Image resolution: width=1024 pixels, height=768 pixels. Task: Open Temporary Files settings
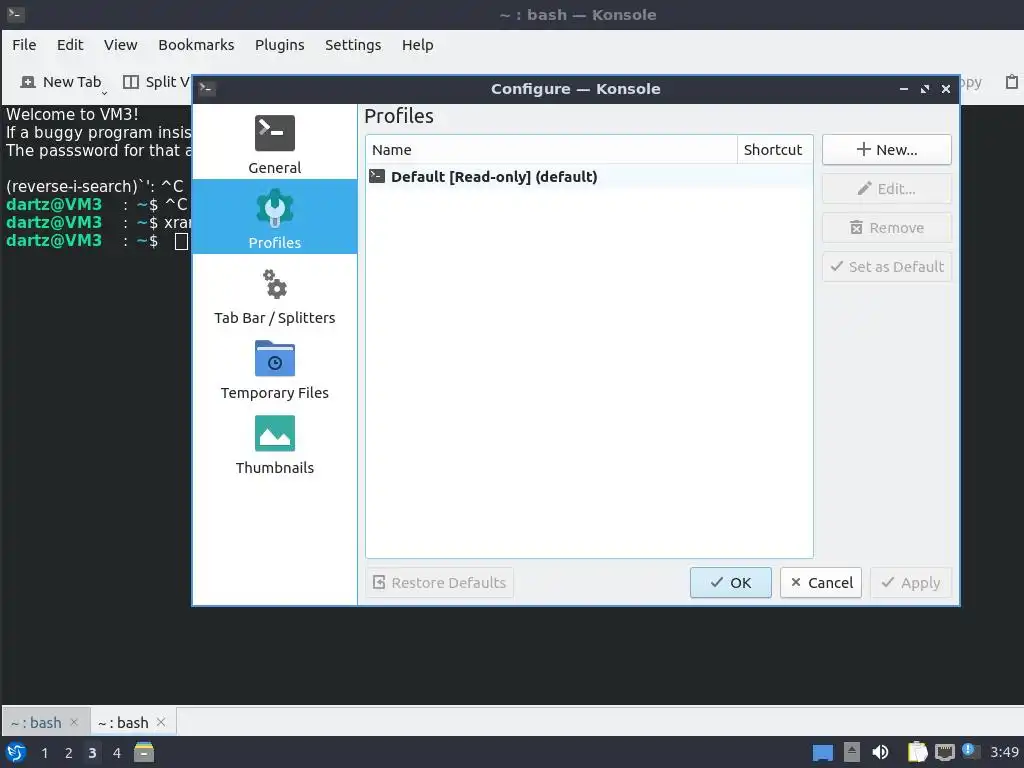(274, 370)
